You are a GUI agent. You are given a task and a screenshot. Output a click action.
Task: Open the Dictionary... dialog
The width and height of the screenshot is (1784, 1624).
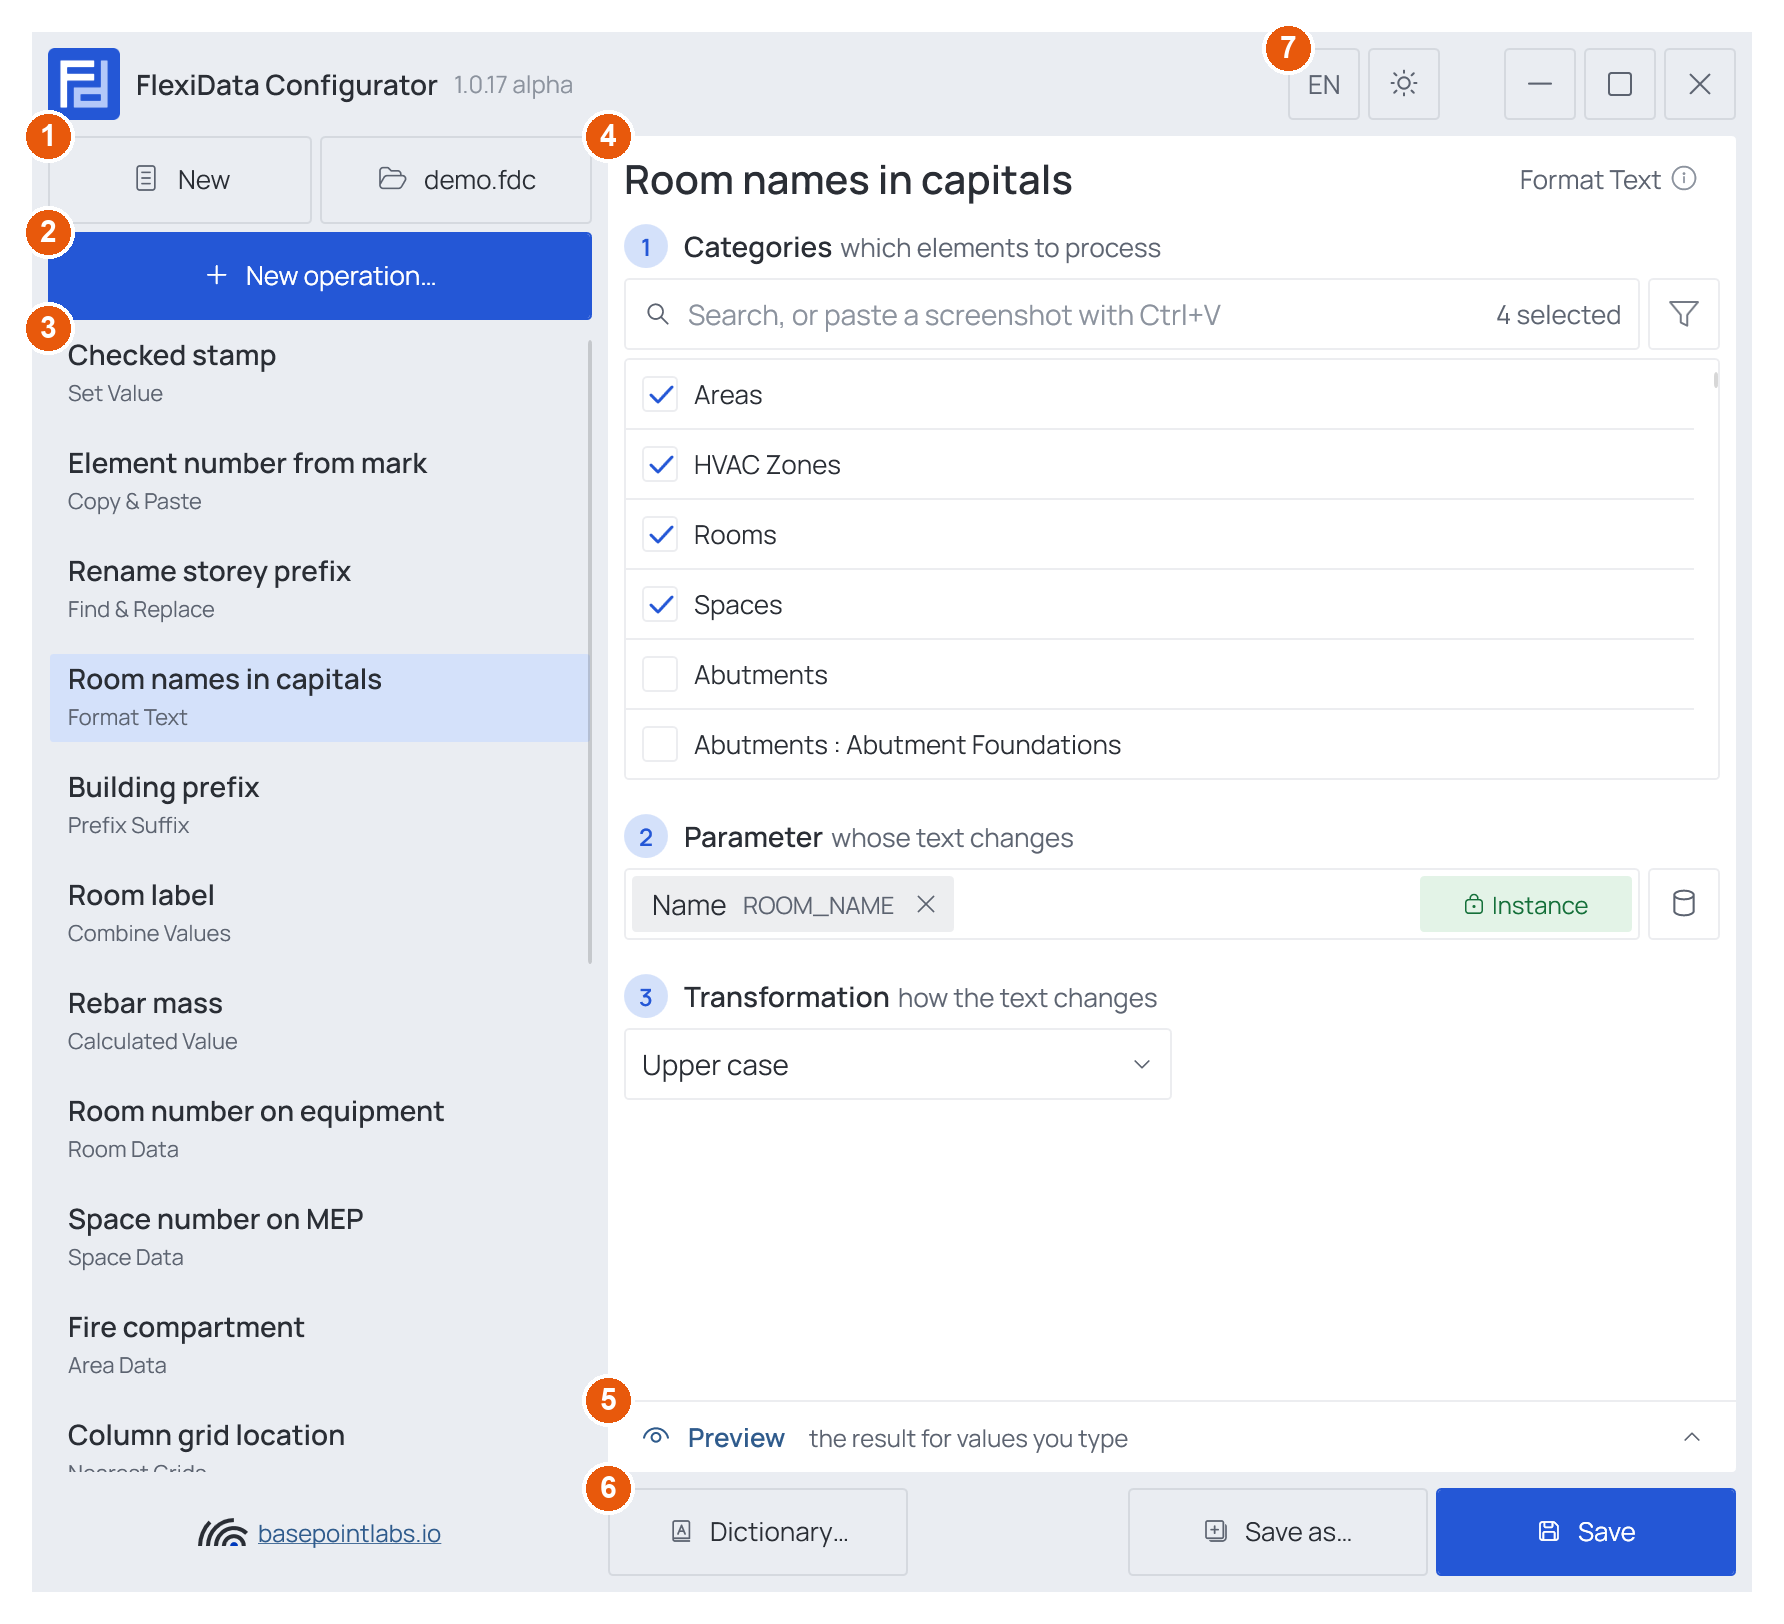758,1532
